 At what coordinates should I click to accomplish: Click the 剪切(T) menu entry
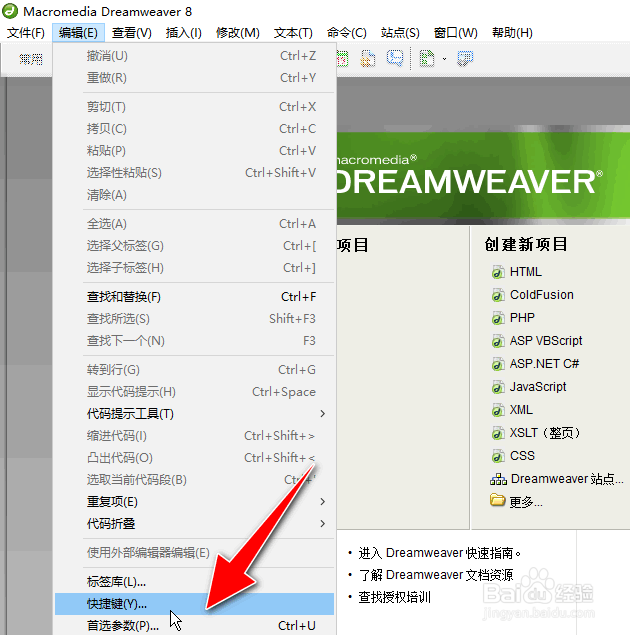[x=194, y=107]
